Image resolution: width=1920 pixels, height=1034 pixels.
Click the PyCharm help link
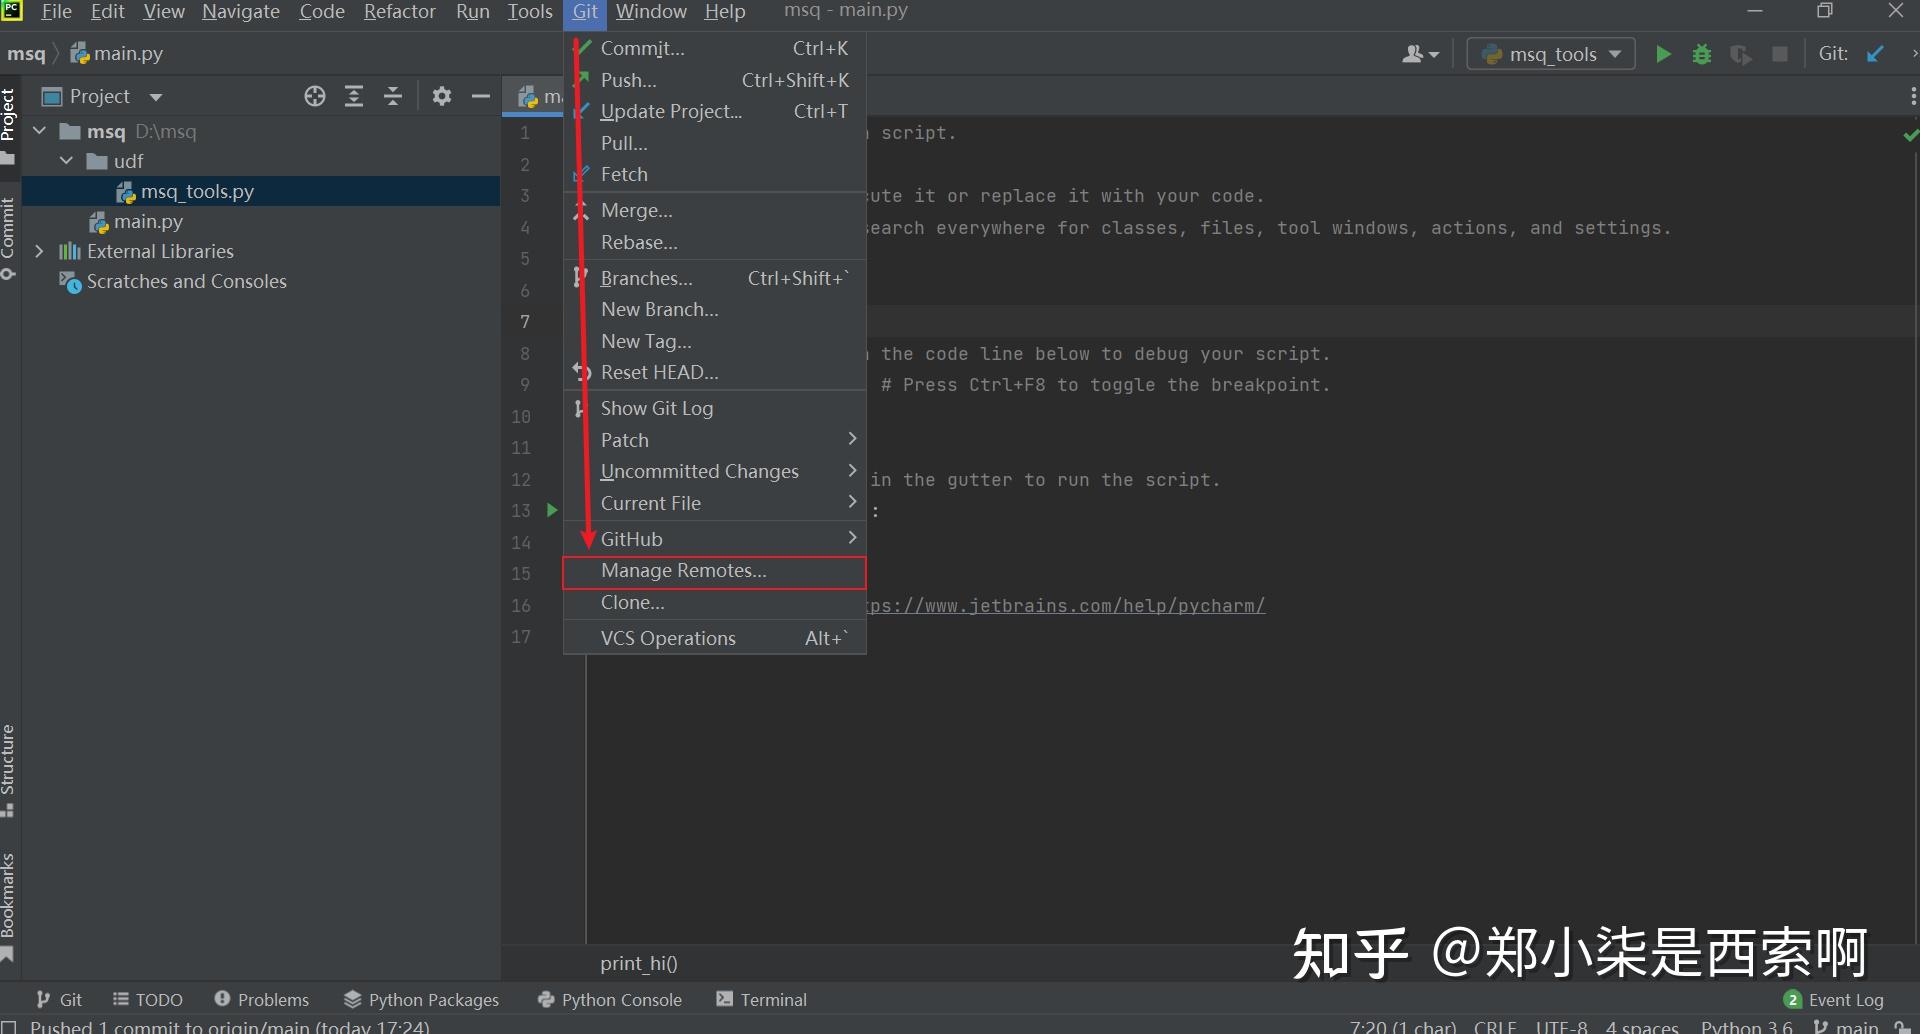[x=1065, y=605]
